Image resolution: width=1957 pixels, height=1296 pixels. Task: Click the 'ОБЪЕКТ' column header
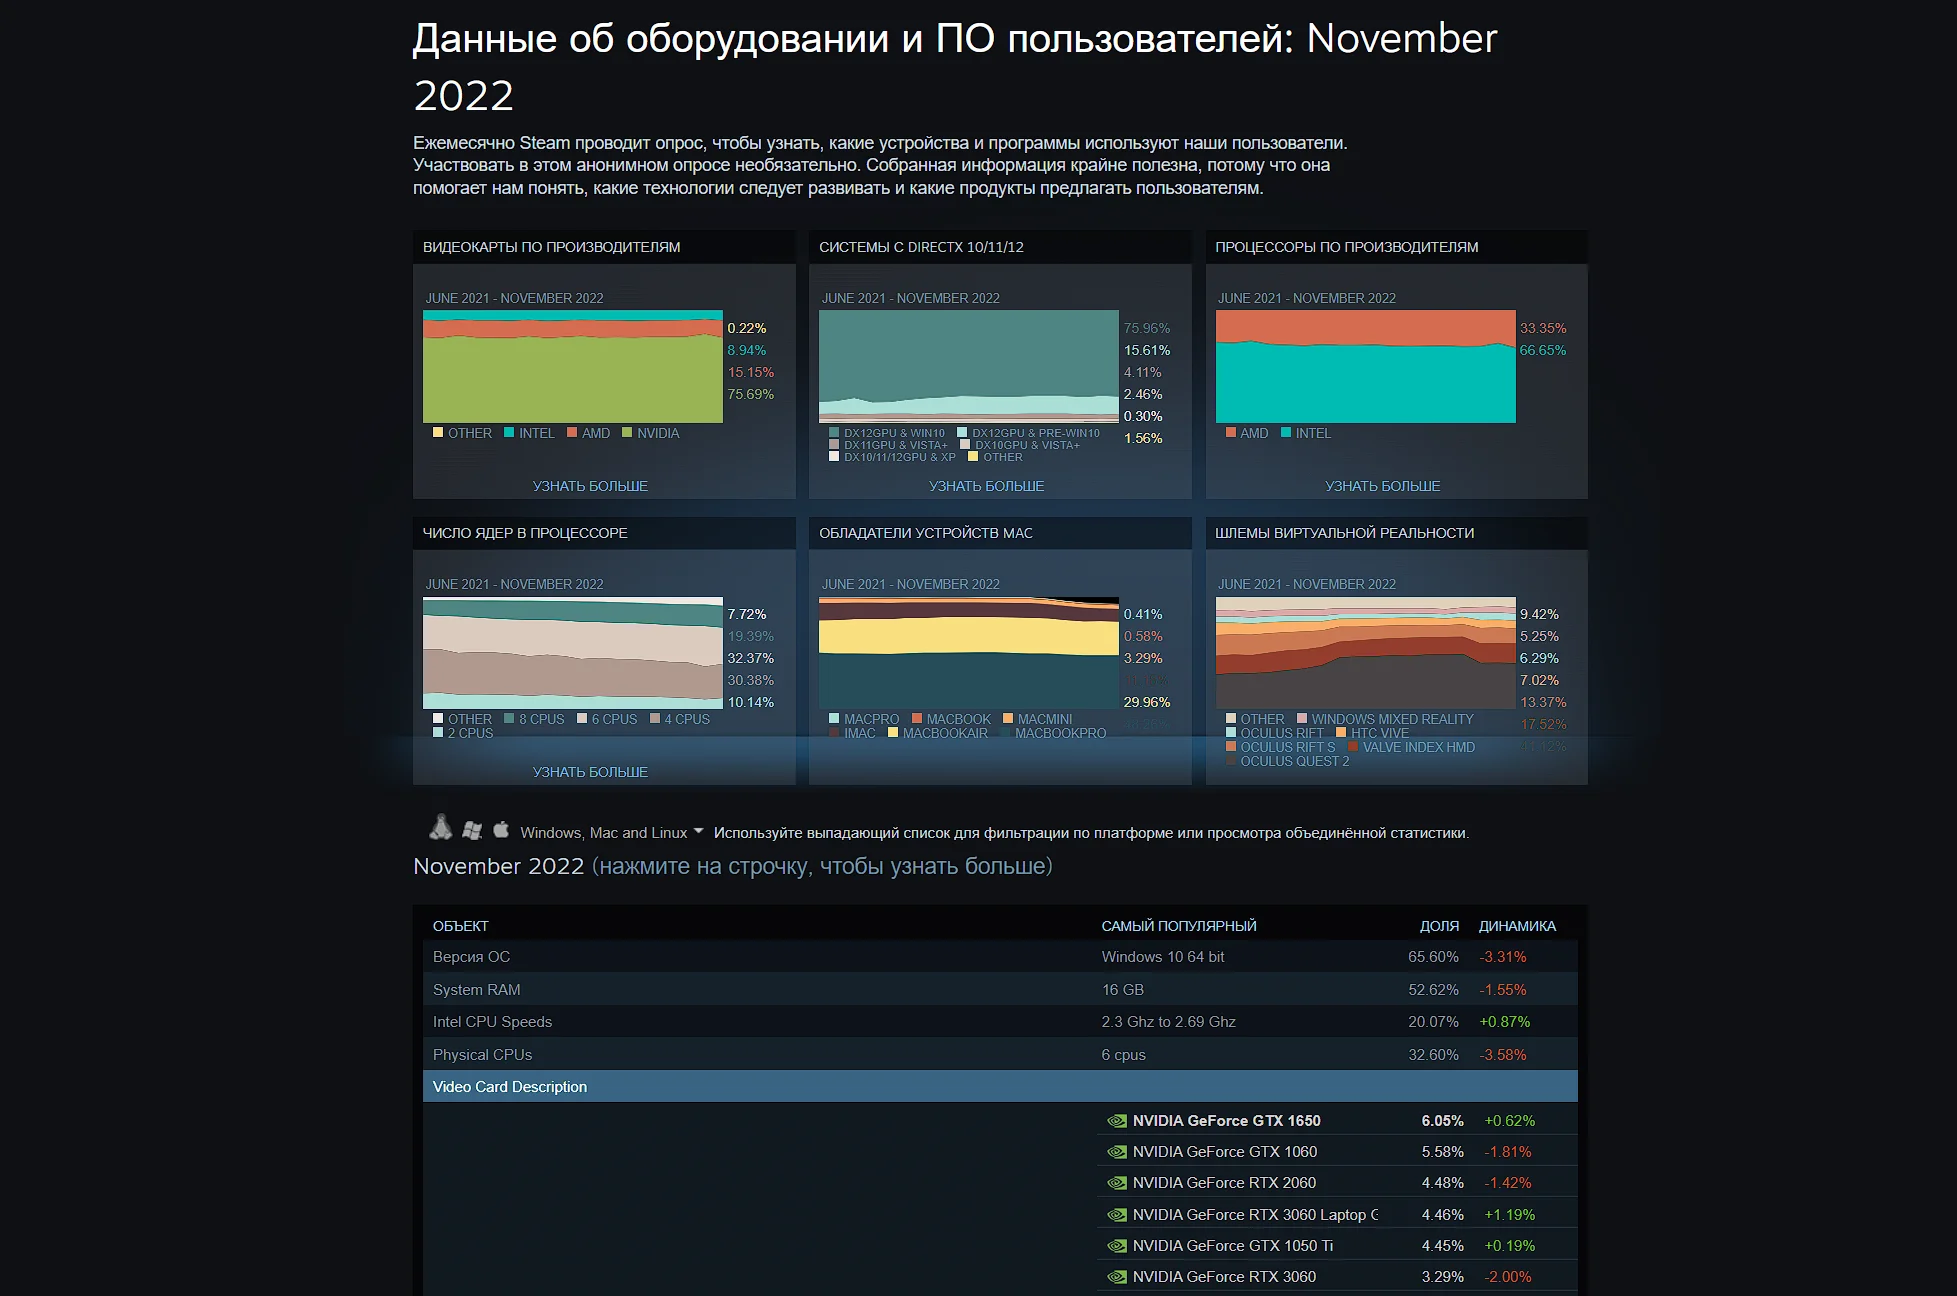pyautogui.click(x=461, y=926)
